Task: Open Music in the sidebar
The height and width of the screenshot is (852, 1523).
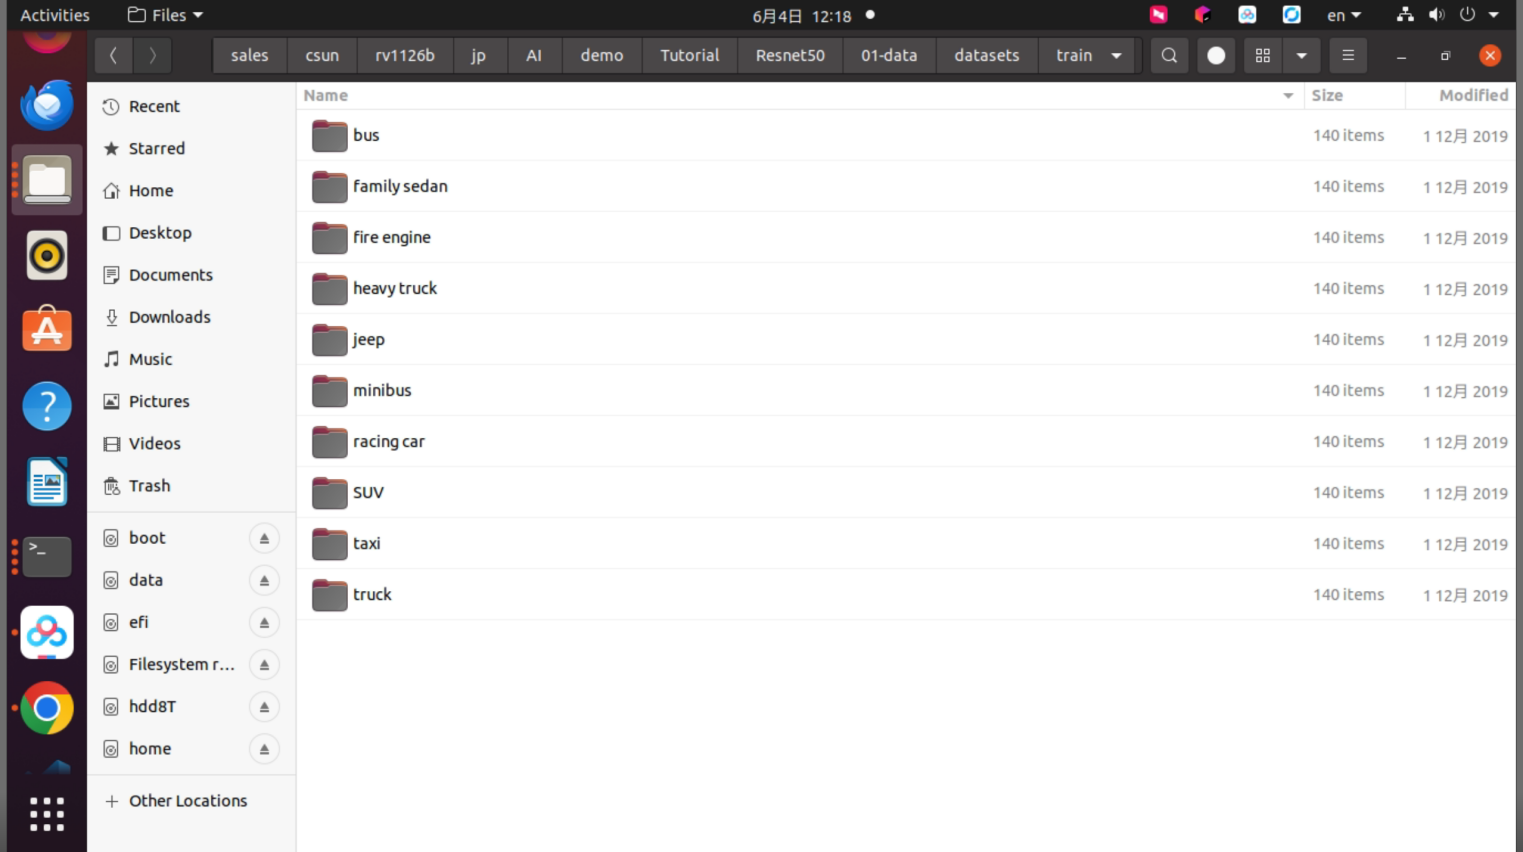Action: pos(191,359)
